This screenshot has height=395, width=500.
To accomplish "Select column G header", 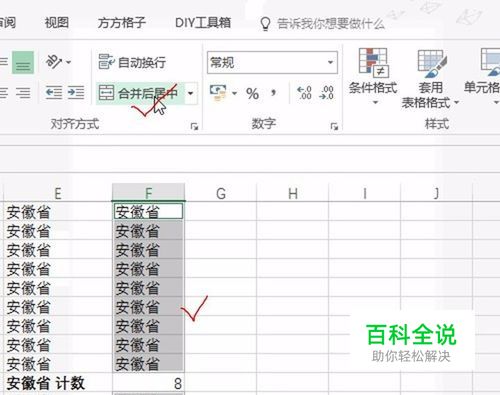I will point(221,193).
